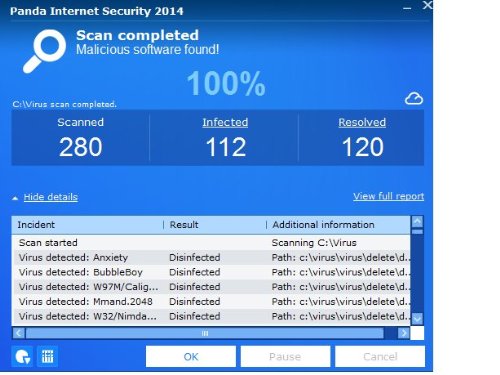Viewport: 500px width, 375px height.
Task: Open the shield dropdown icon at bottom left
Action: pyautogui.click(x=22, y=357)
